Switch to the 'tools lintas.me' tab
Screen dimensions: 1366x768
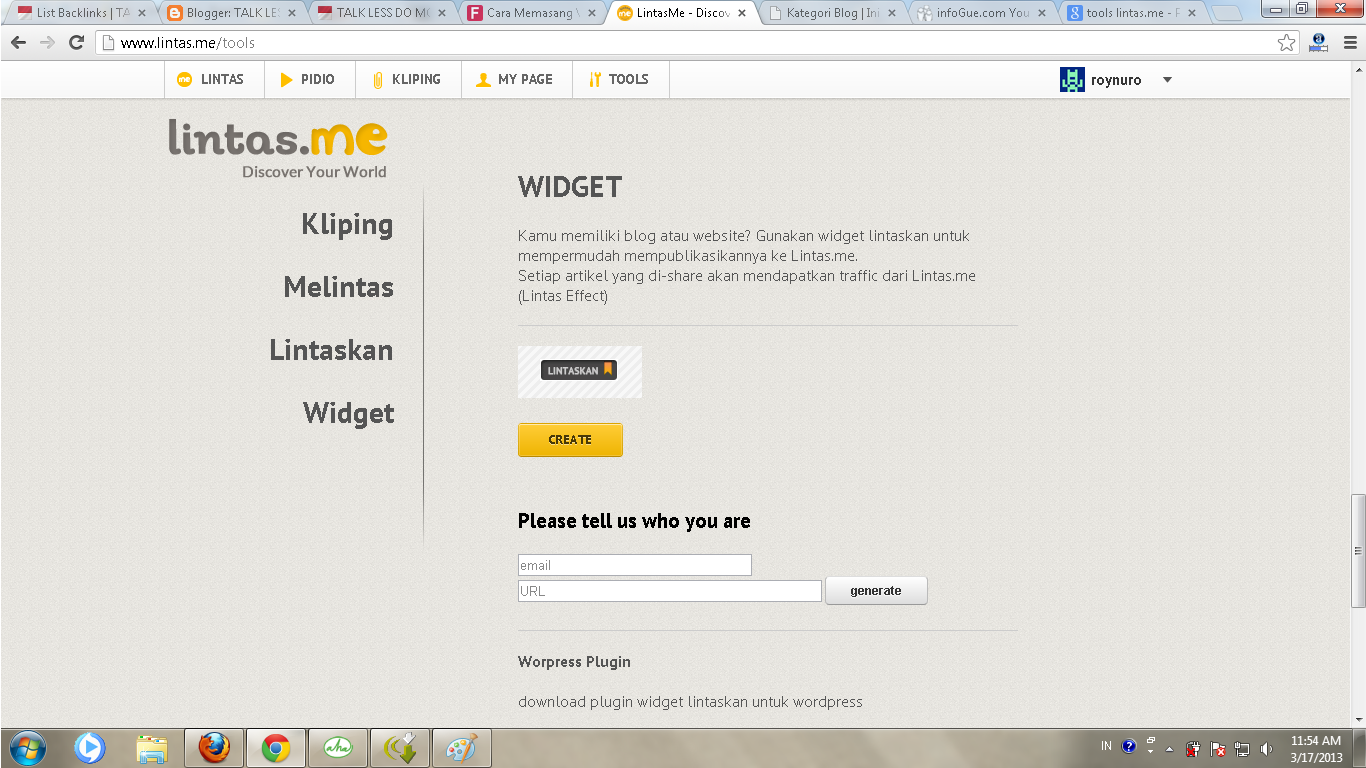coord(1132,13)
